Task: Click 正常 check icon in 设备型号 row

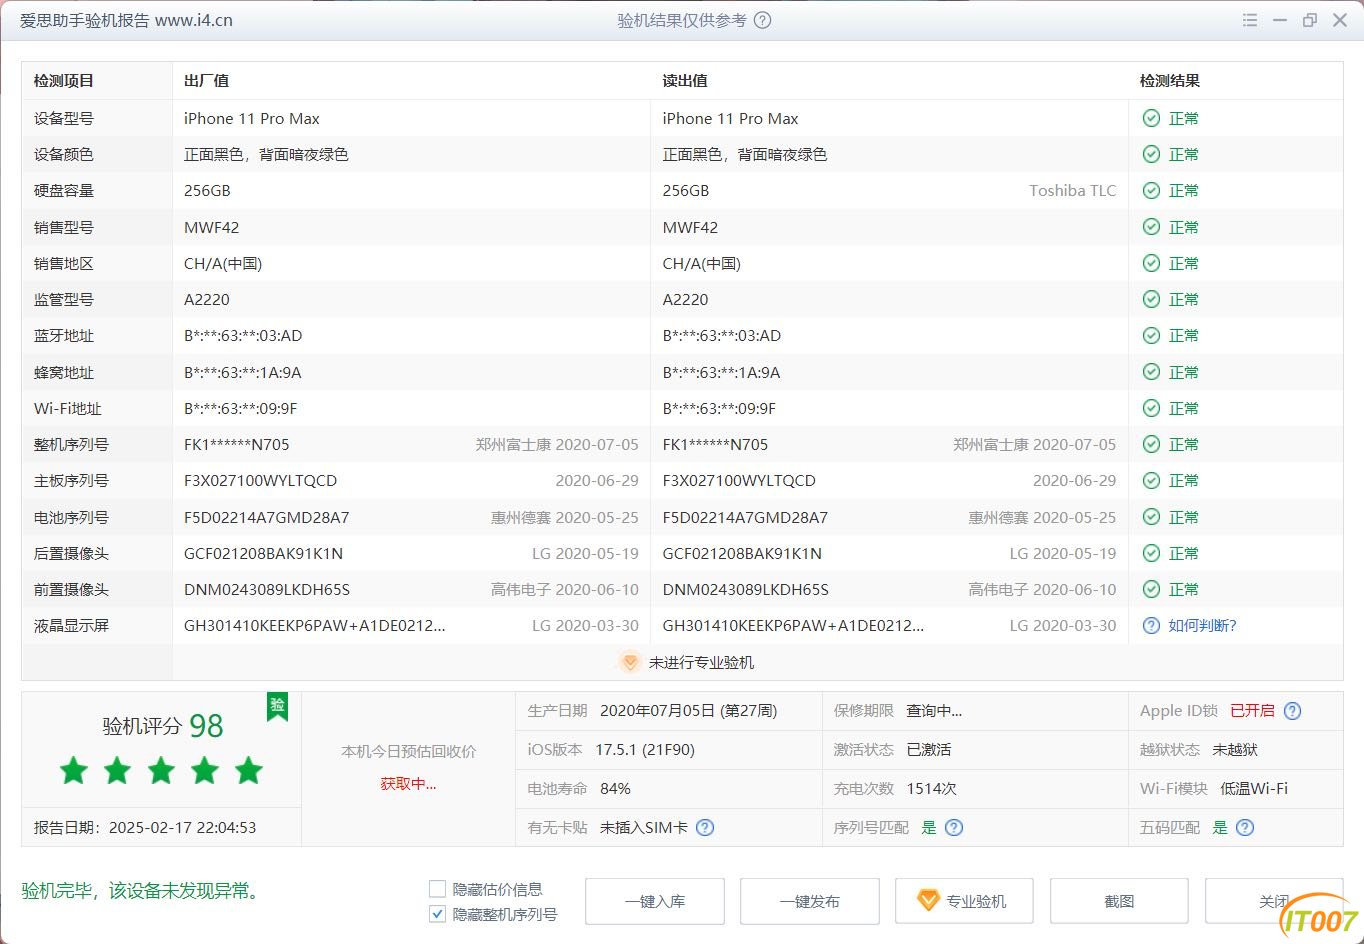Action: point(1151,118)
